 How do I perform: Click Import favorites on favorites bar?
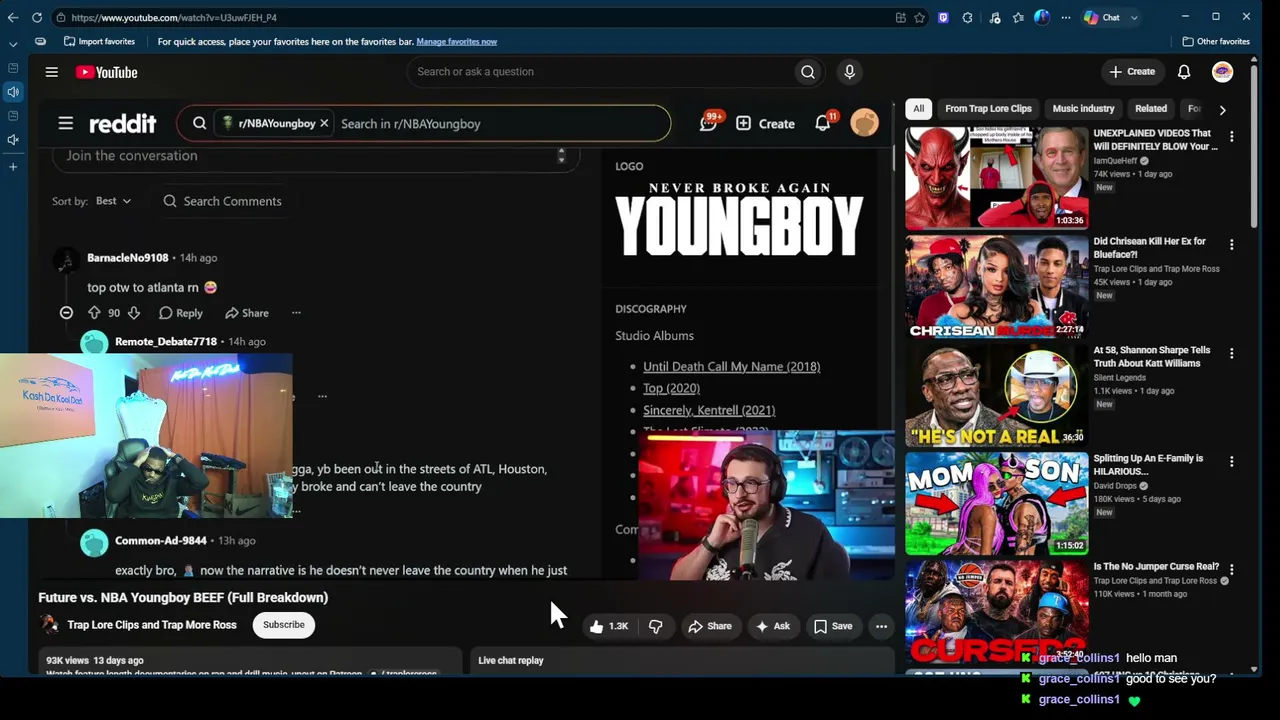[99, 42]
